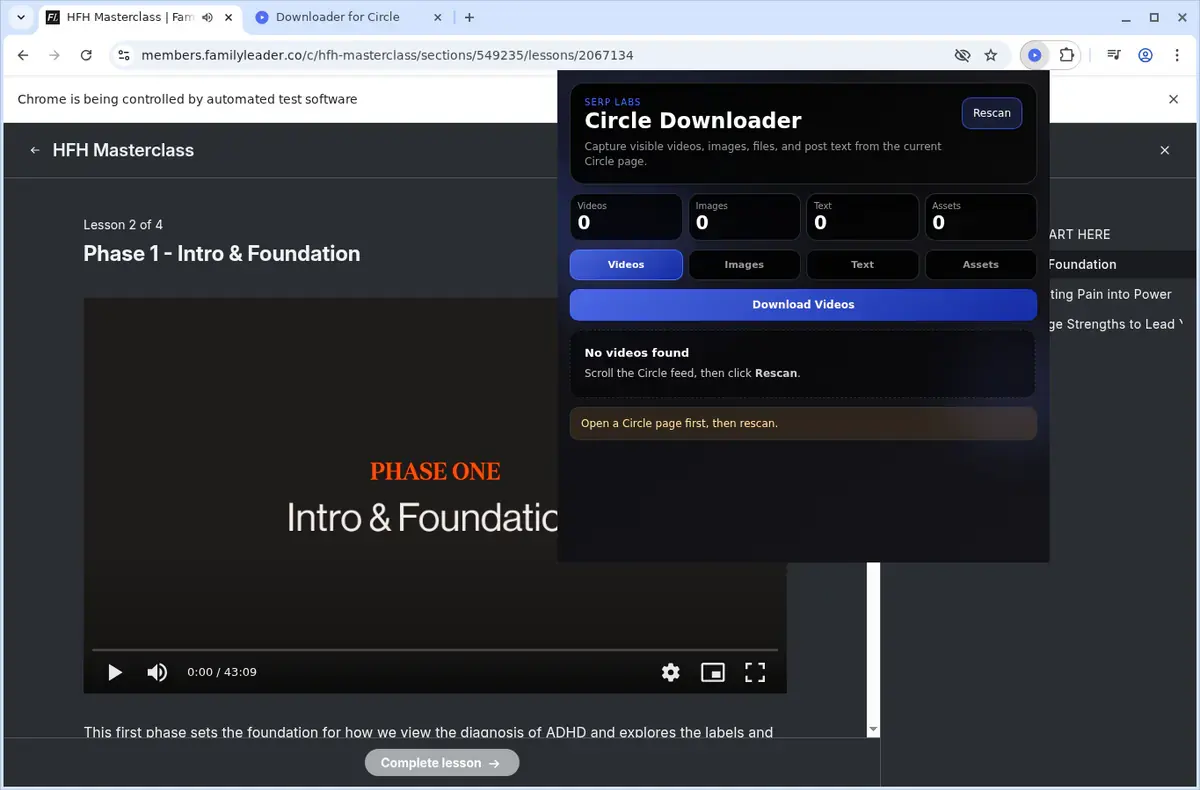
Task: Click the 'Open a Circle page first' notice
Action: click(803, 424)
